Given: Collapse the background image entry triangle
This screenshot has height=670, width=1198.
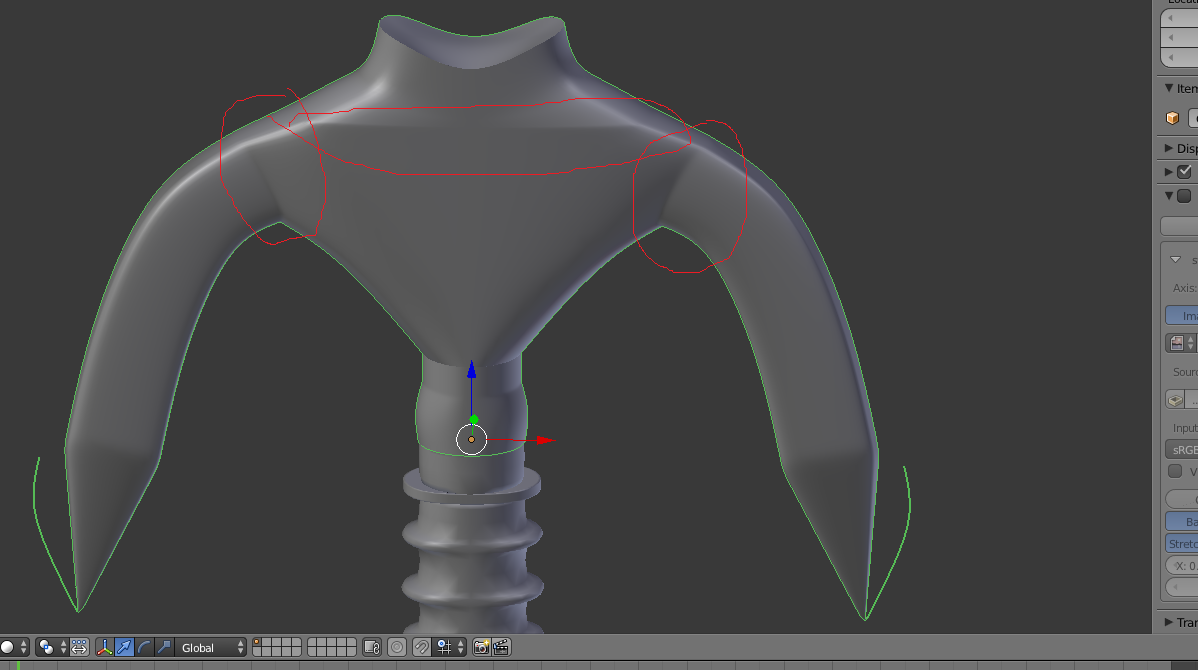Looking at the screenshot, I should pyautogui.click(x=1175, y=260).
